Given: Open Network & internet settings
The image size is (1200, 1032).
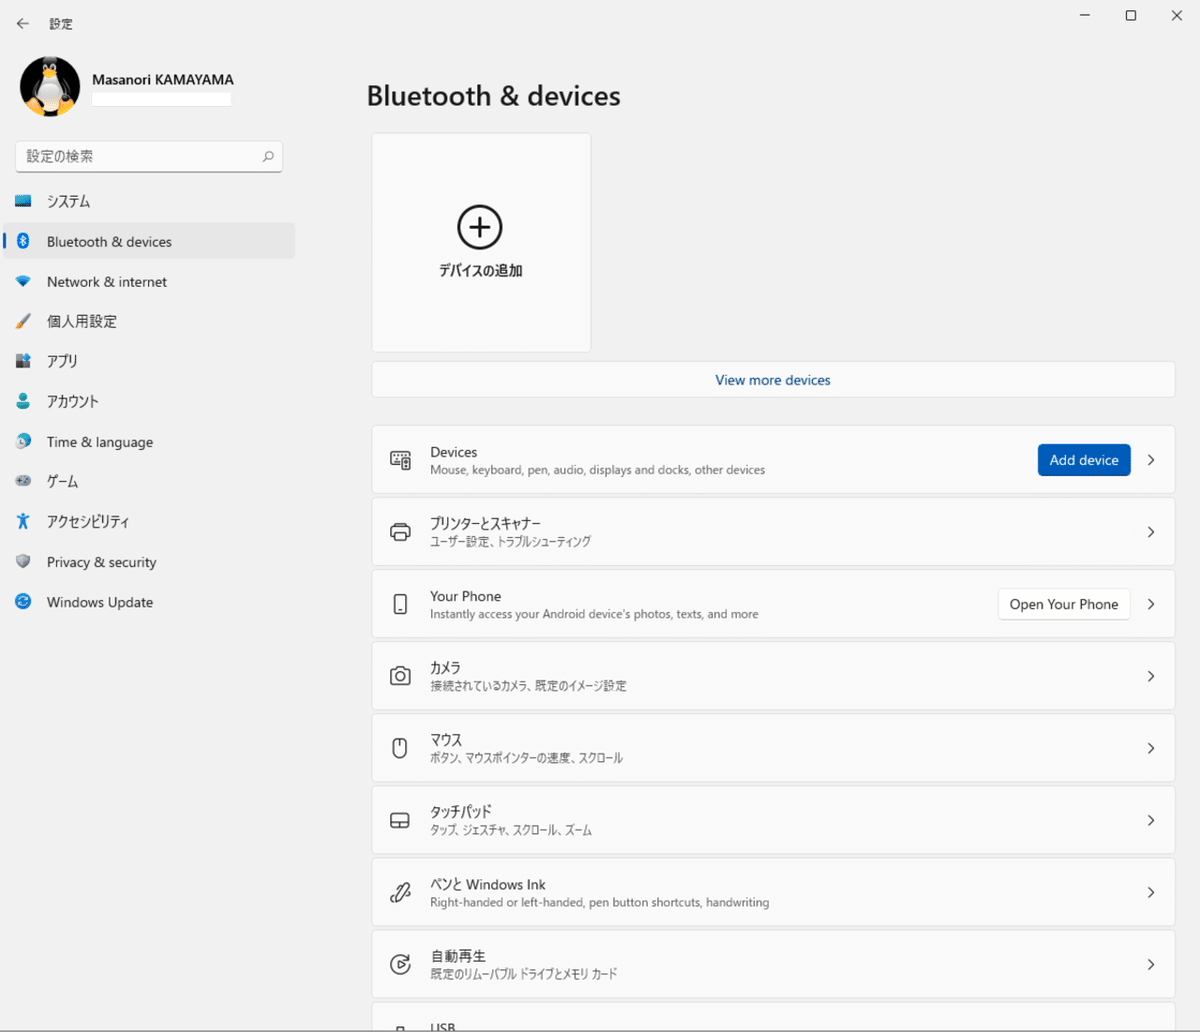Looking at the screenshot, I should coord(107,282).
